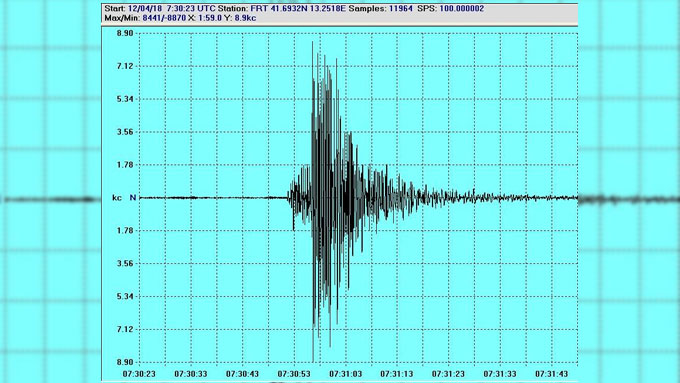Click the 07:30:33 time axis label

[190, 374]
